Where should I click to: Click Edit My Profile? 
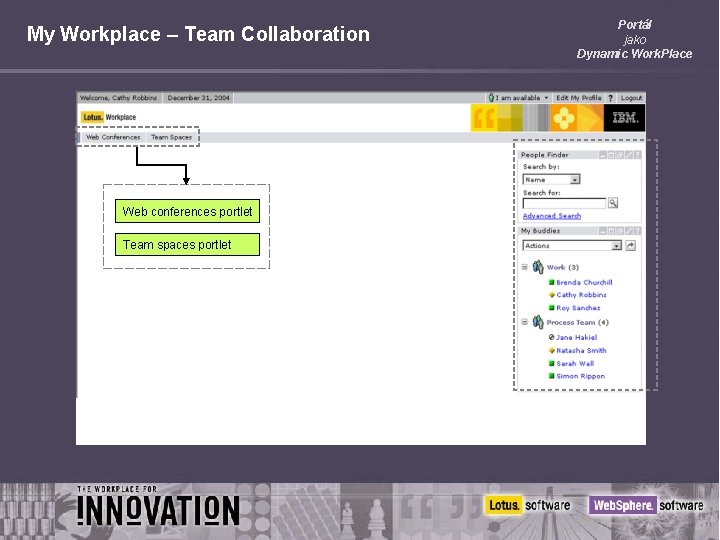(579, 98)
